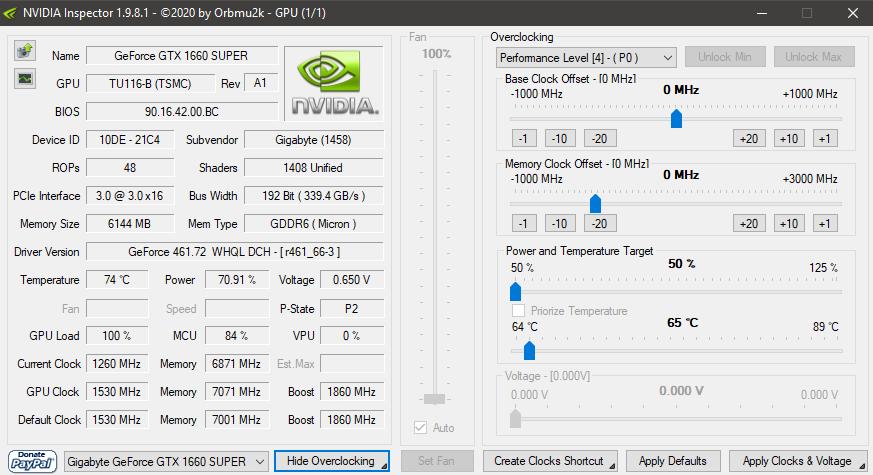Click the vertical Fan speed slider handle
Image resolution: width=873 pixels, height=475 pixels.
(x=434, y=399)
